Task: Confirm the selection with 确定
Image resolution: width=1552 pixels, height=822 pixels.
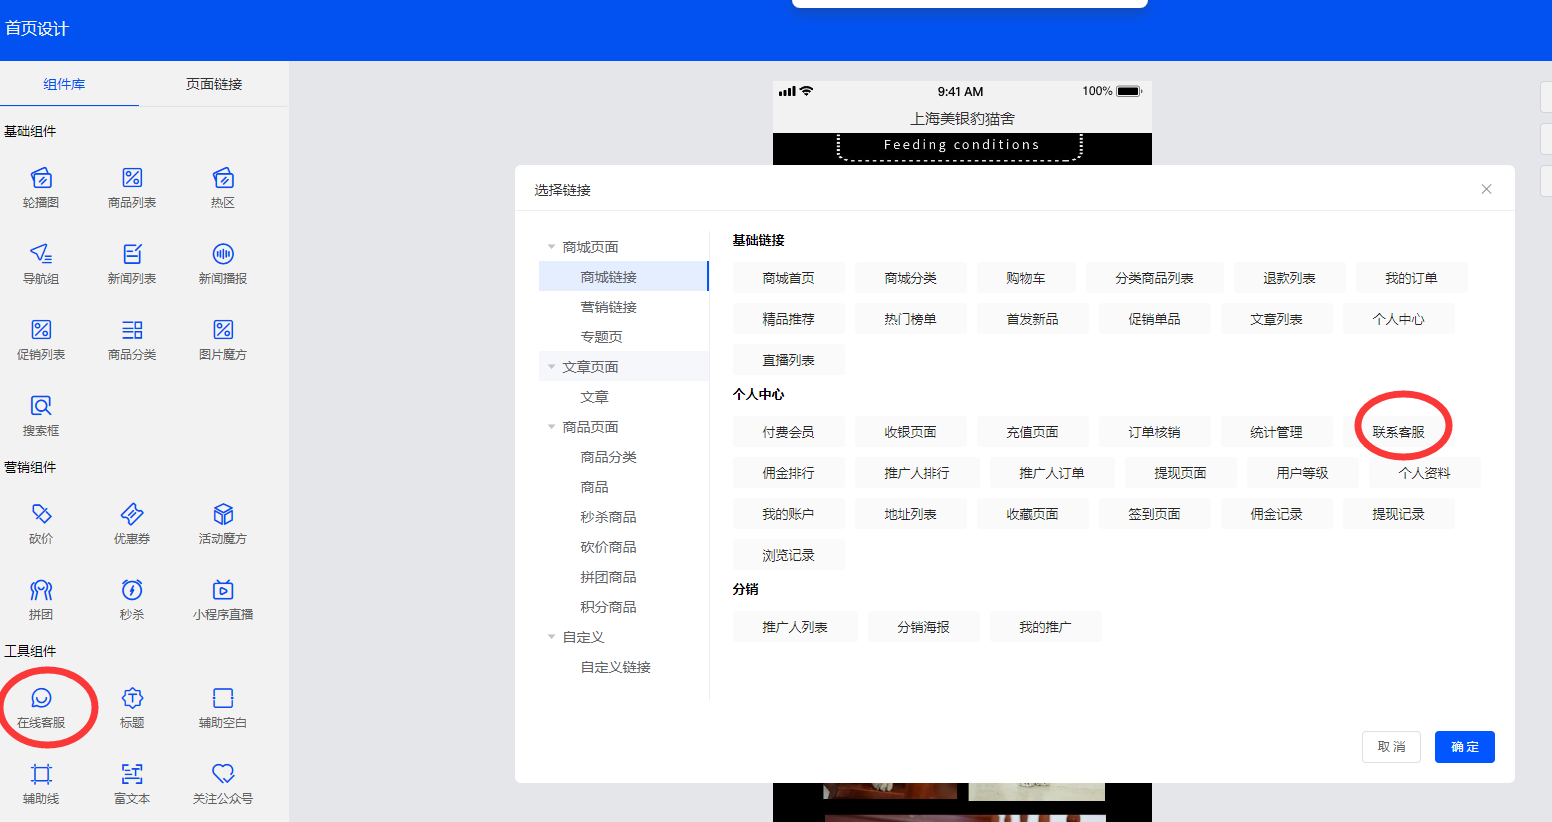Action: click(1465, 747)
